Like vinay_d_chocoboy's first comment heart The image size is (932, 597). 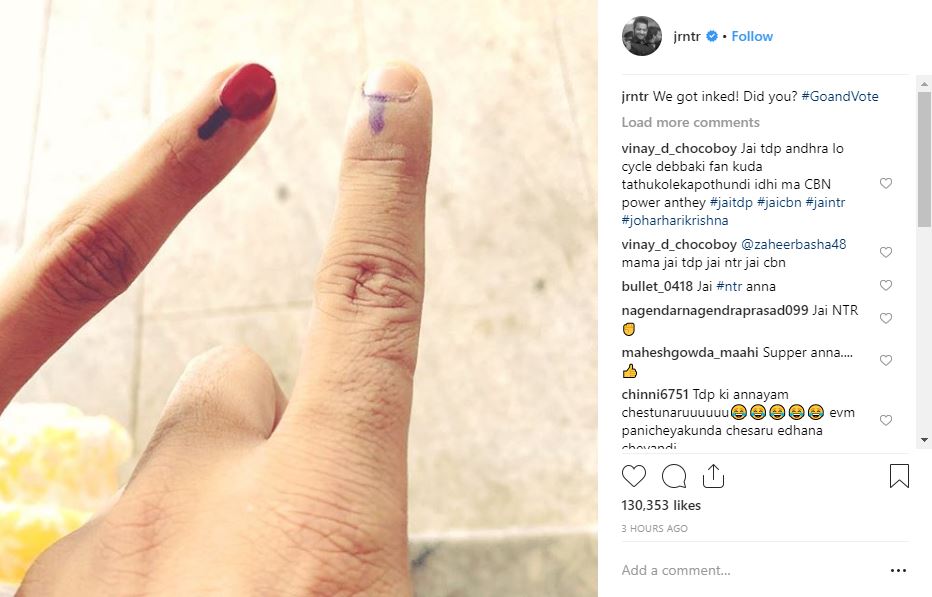click(x=886, y=183)
